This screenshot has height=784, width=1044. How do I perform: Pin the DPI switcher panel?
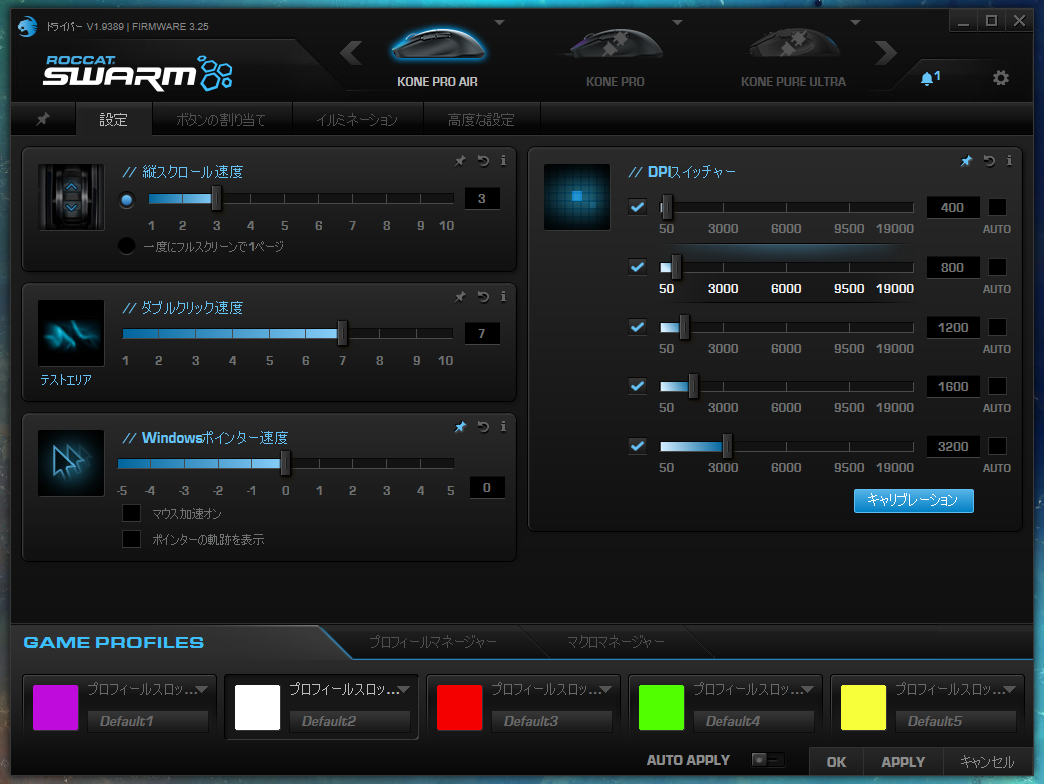[x=966, y=160]
